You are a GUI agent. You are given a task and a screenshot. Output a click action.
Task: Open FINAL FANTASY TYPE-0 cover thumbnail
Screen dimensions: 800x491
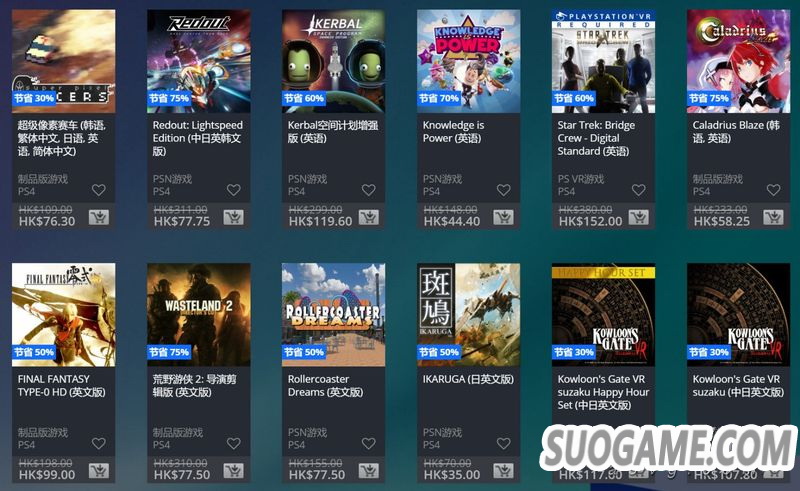(64, 315)
